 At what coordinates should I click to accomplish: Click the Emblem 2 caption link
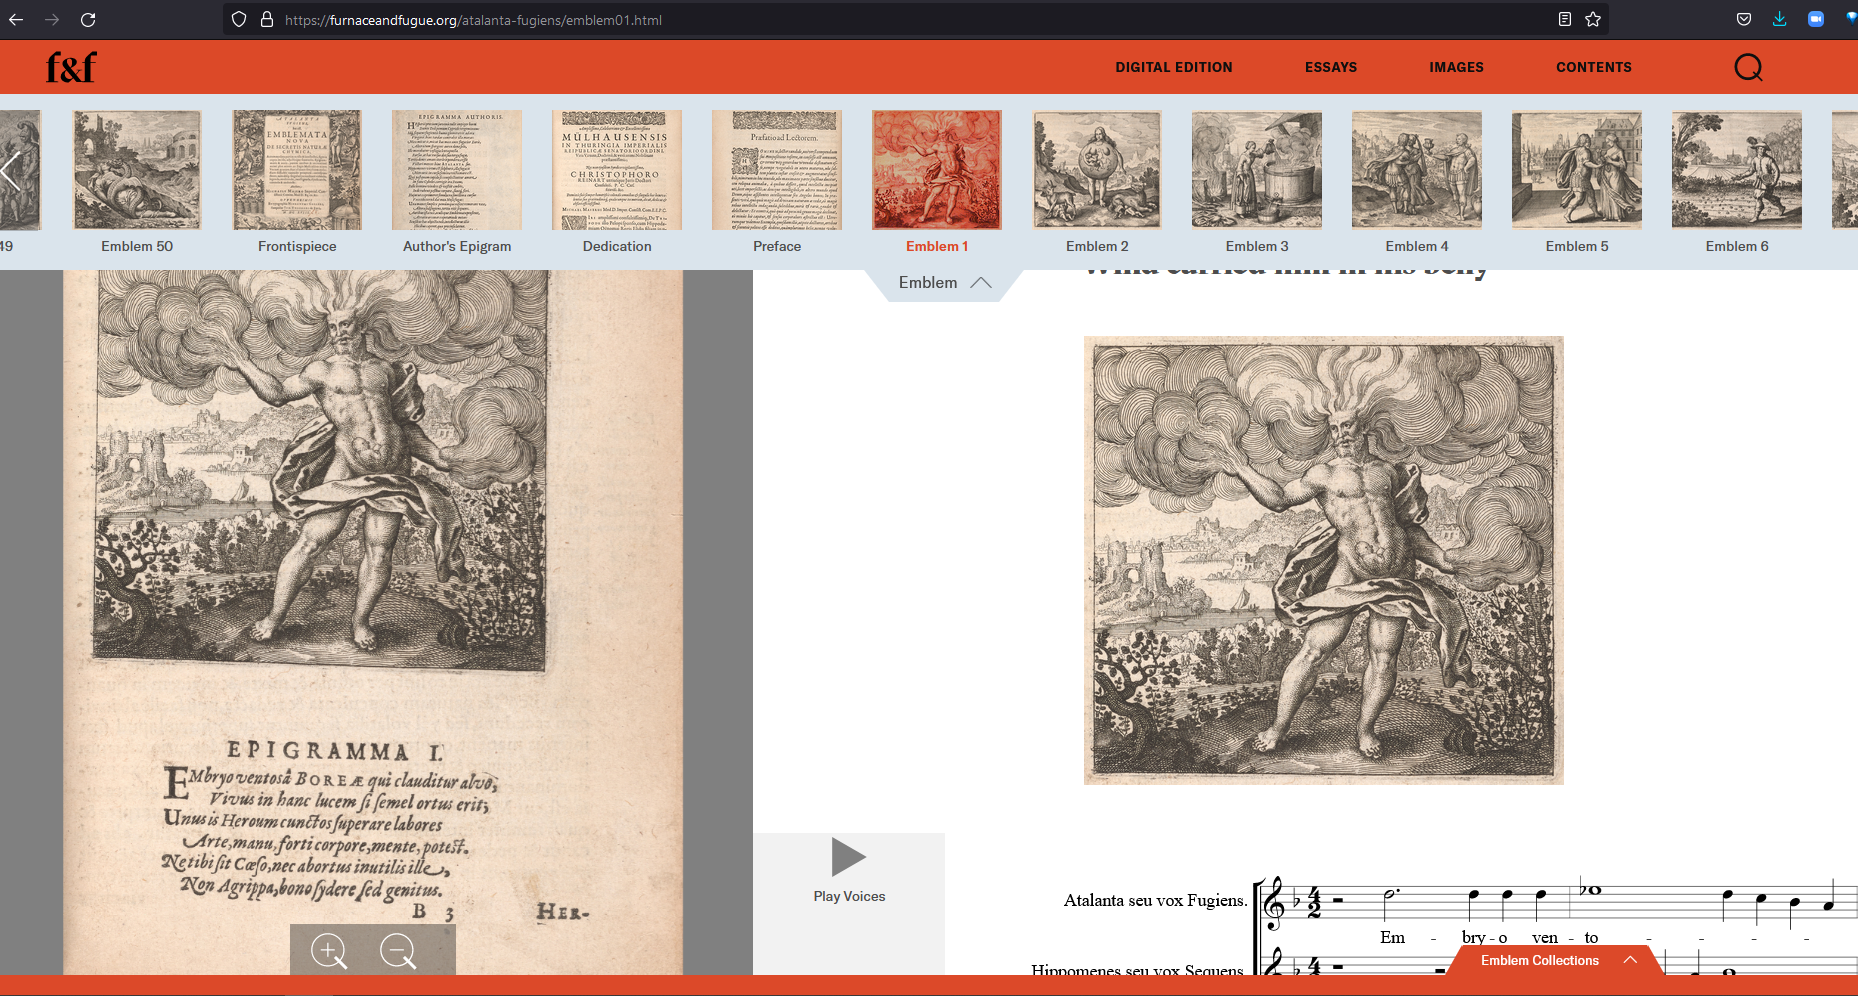1097,246
